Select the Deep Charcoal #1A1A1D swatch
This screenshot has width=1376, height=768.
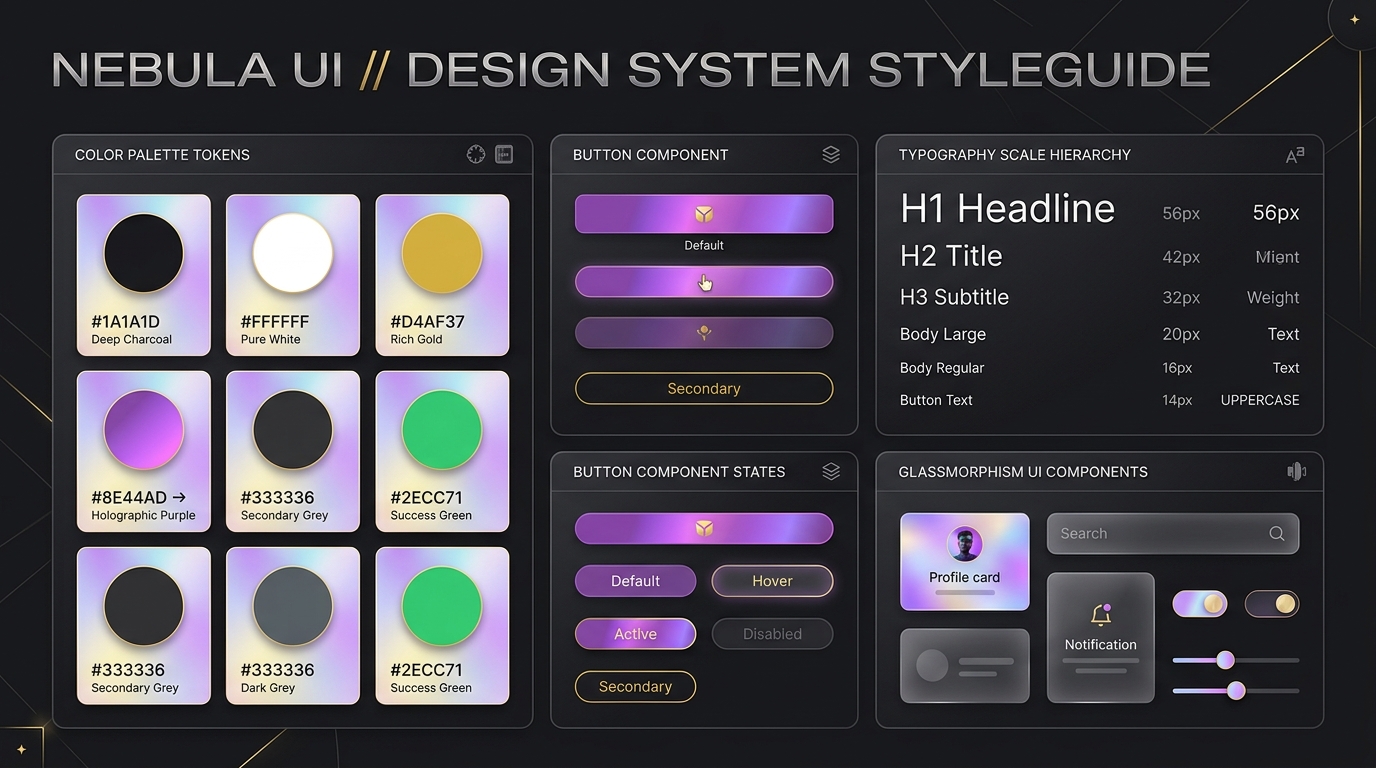click(x=144, y=275)
